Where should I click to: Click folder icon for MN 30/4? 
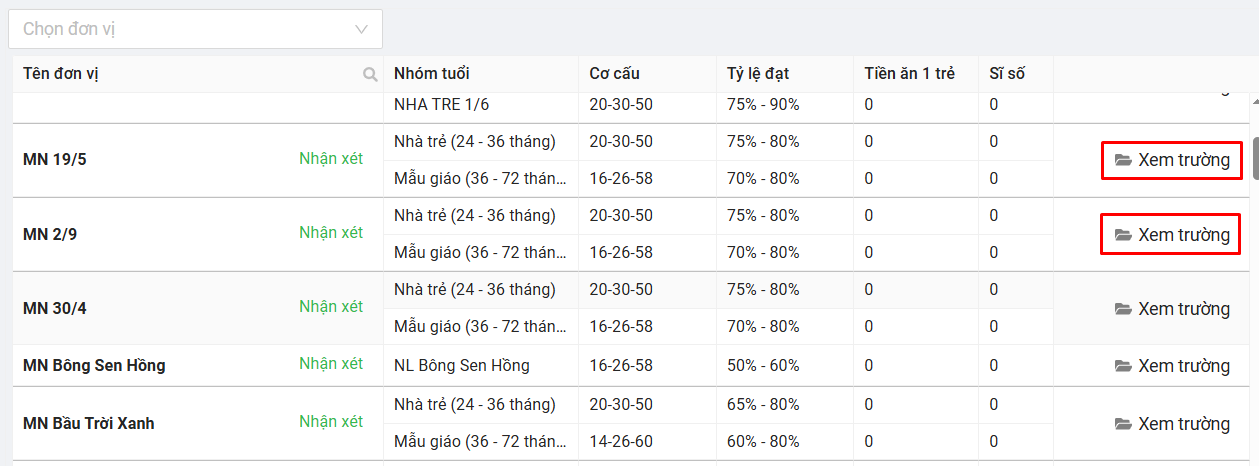point(1123,309)
